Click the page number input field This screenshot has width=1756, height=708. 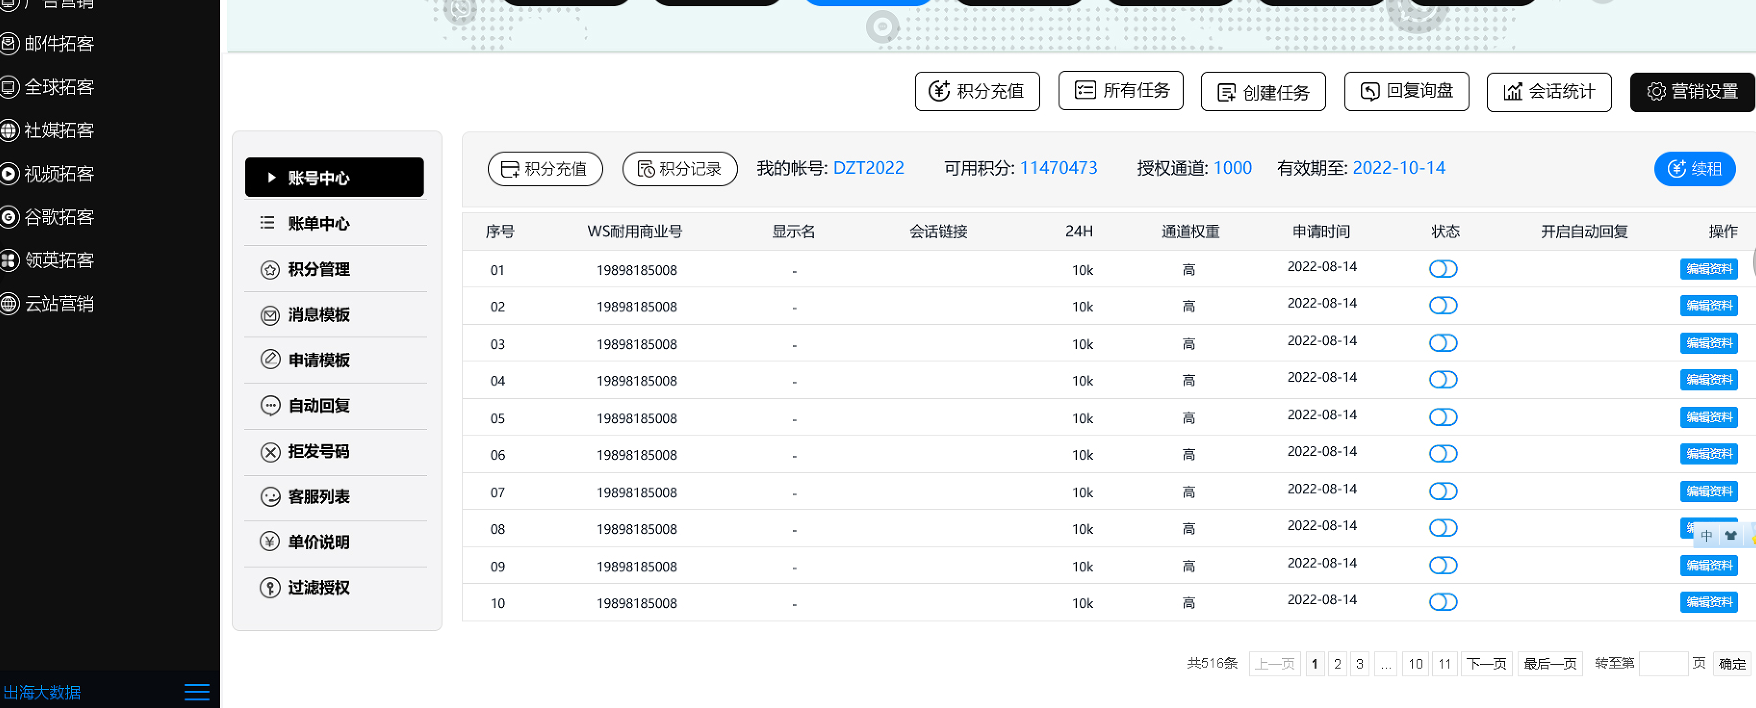pyautogui.click(x=1663, y=664)
